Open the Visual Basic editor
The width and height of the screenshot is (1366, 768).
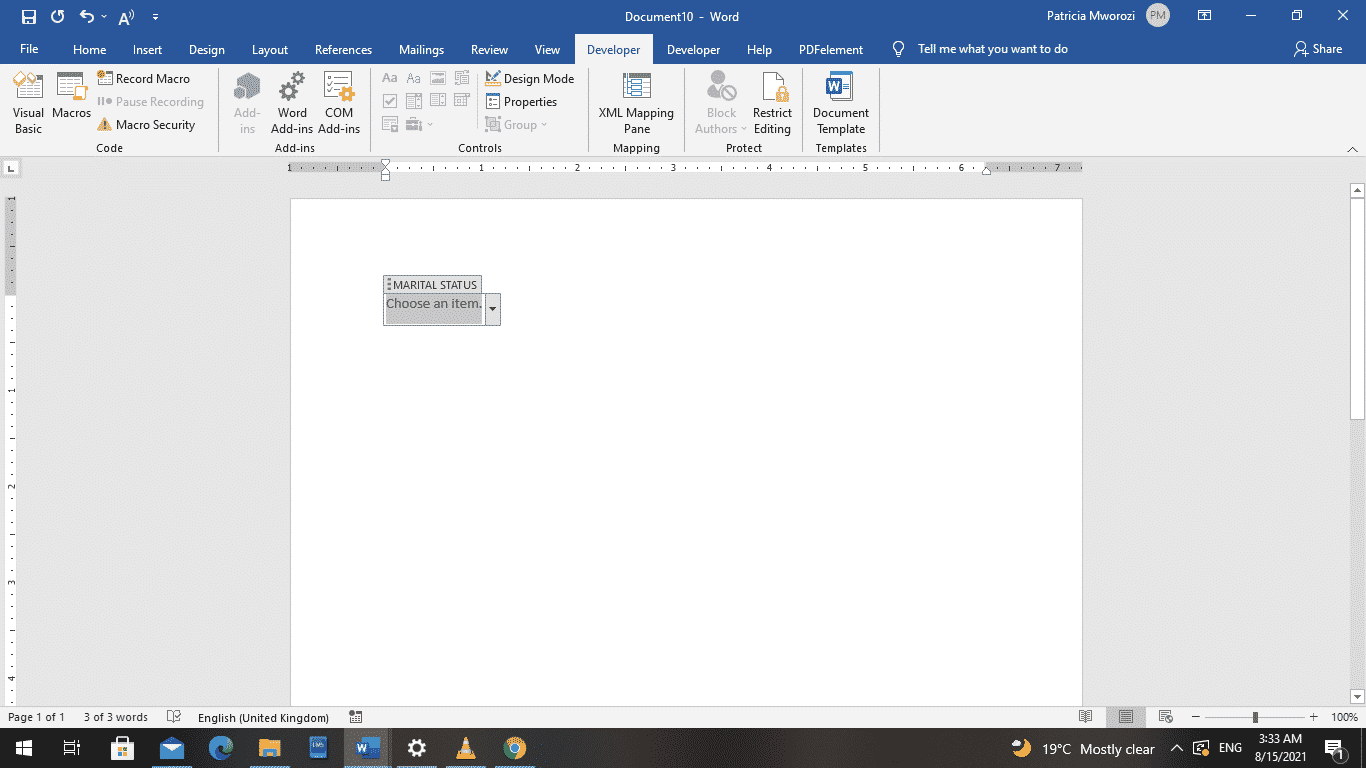click(x=28, y=101)
